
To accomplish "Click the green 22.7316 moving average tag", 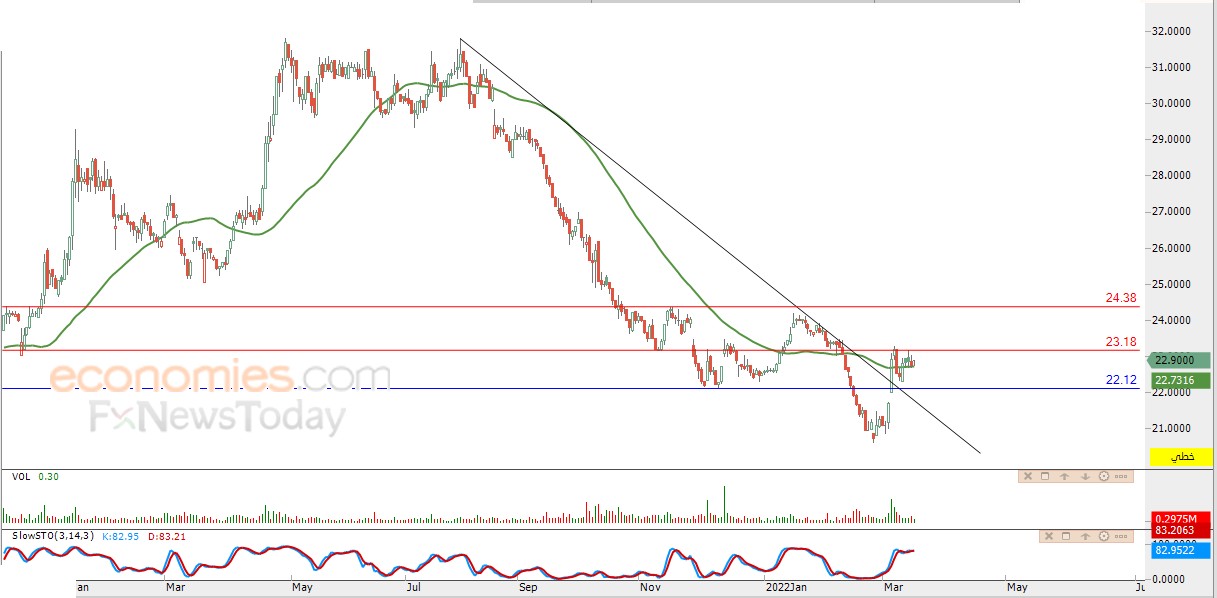I will tap(1180, 380).
